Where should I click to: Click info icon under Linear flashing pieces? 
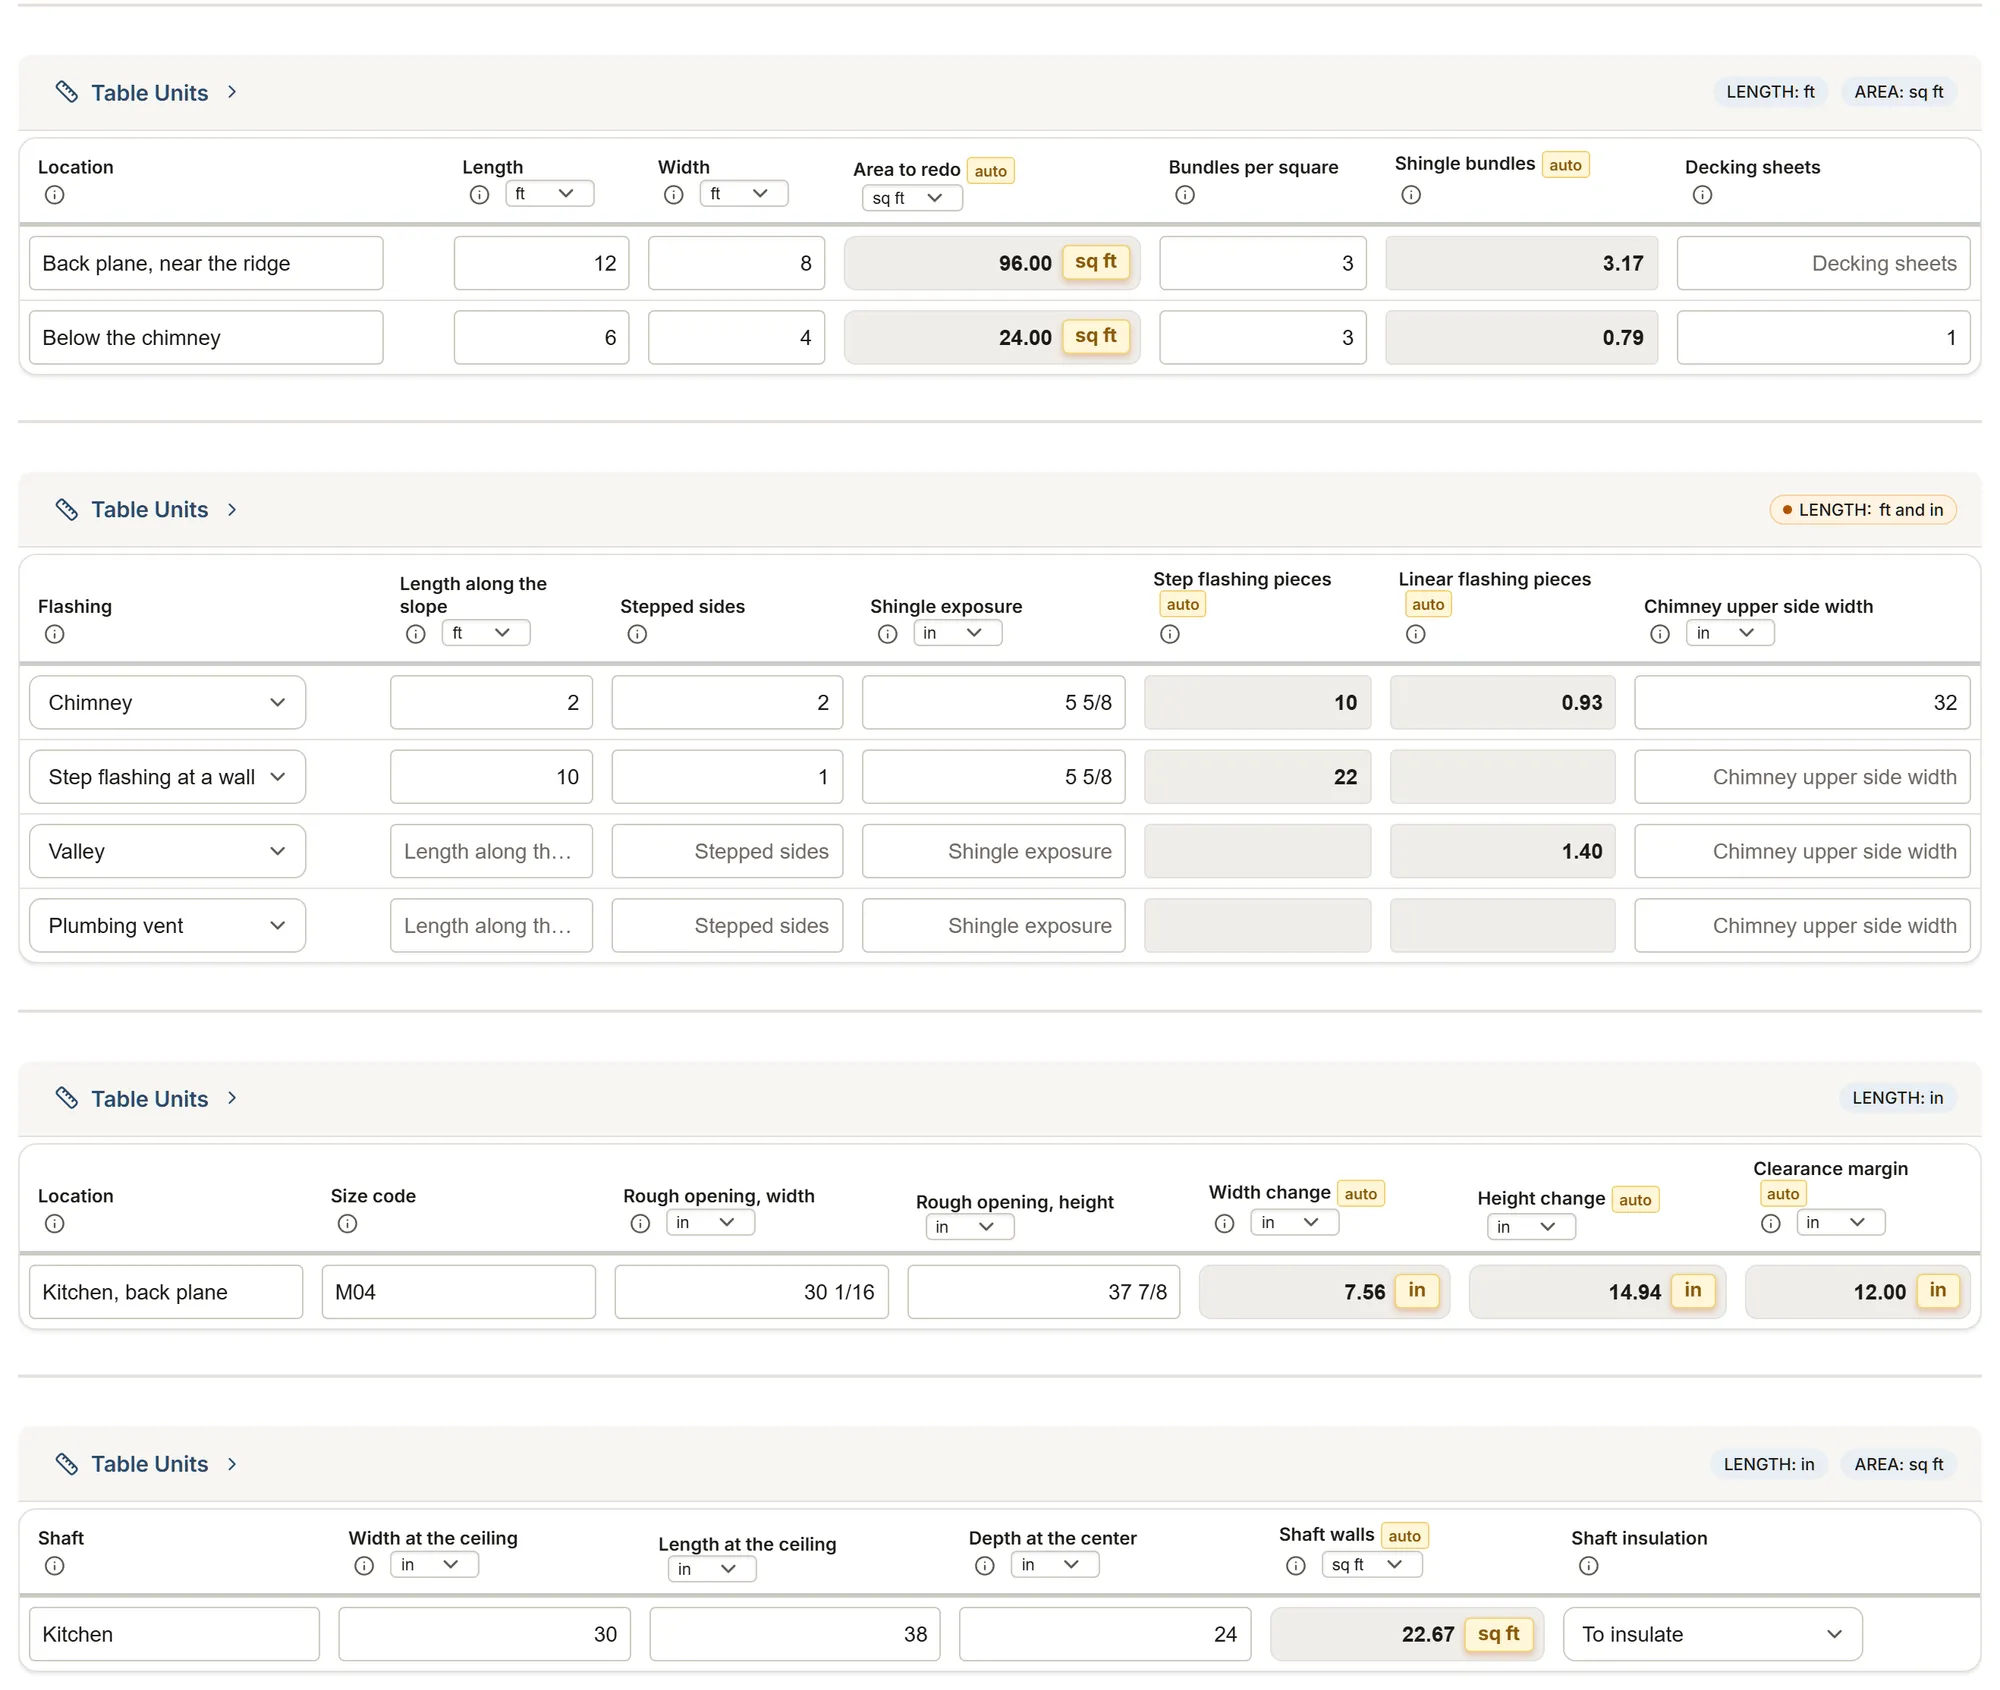pos(1415,634)
